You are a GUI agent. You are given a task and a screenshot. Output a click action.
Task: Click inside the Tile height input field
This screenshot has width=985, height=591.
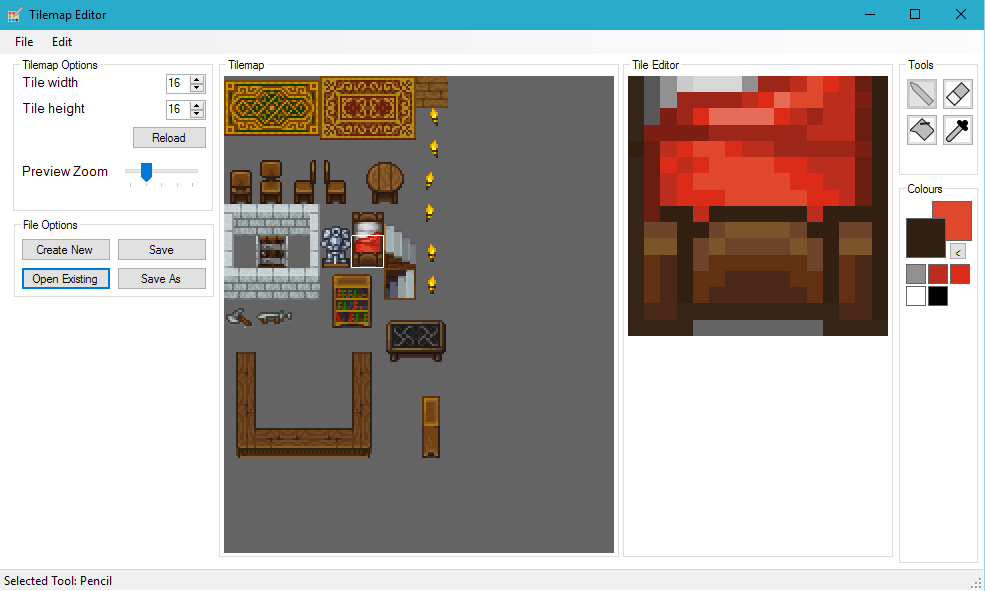(x=177, y=109)
